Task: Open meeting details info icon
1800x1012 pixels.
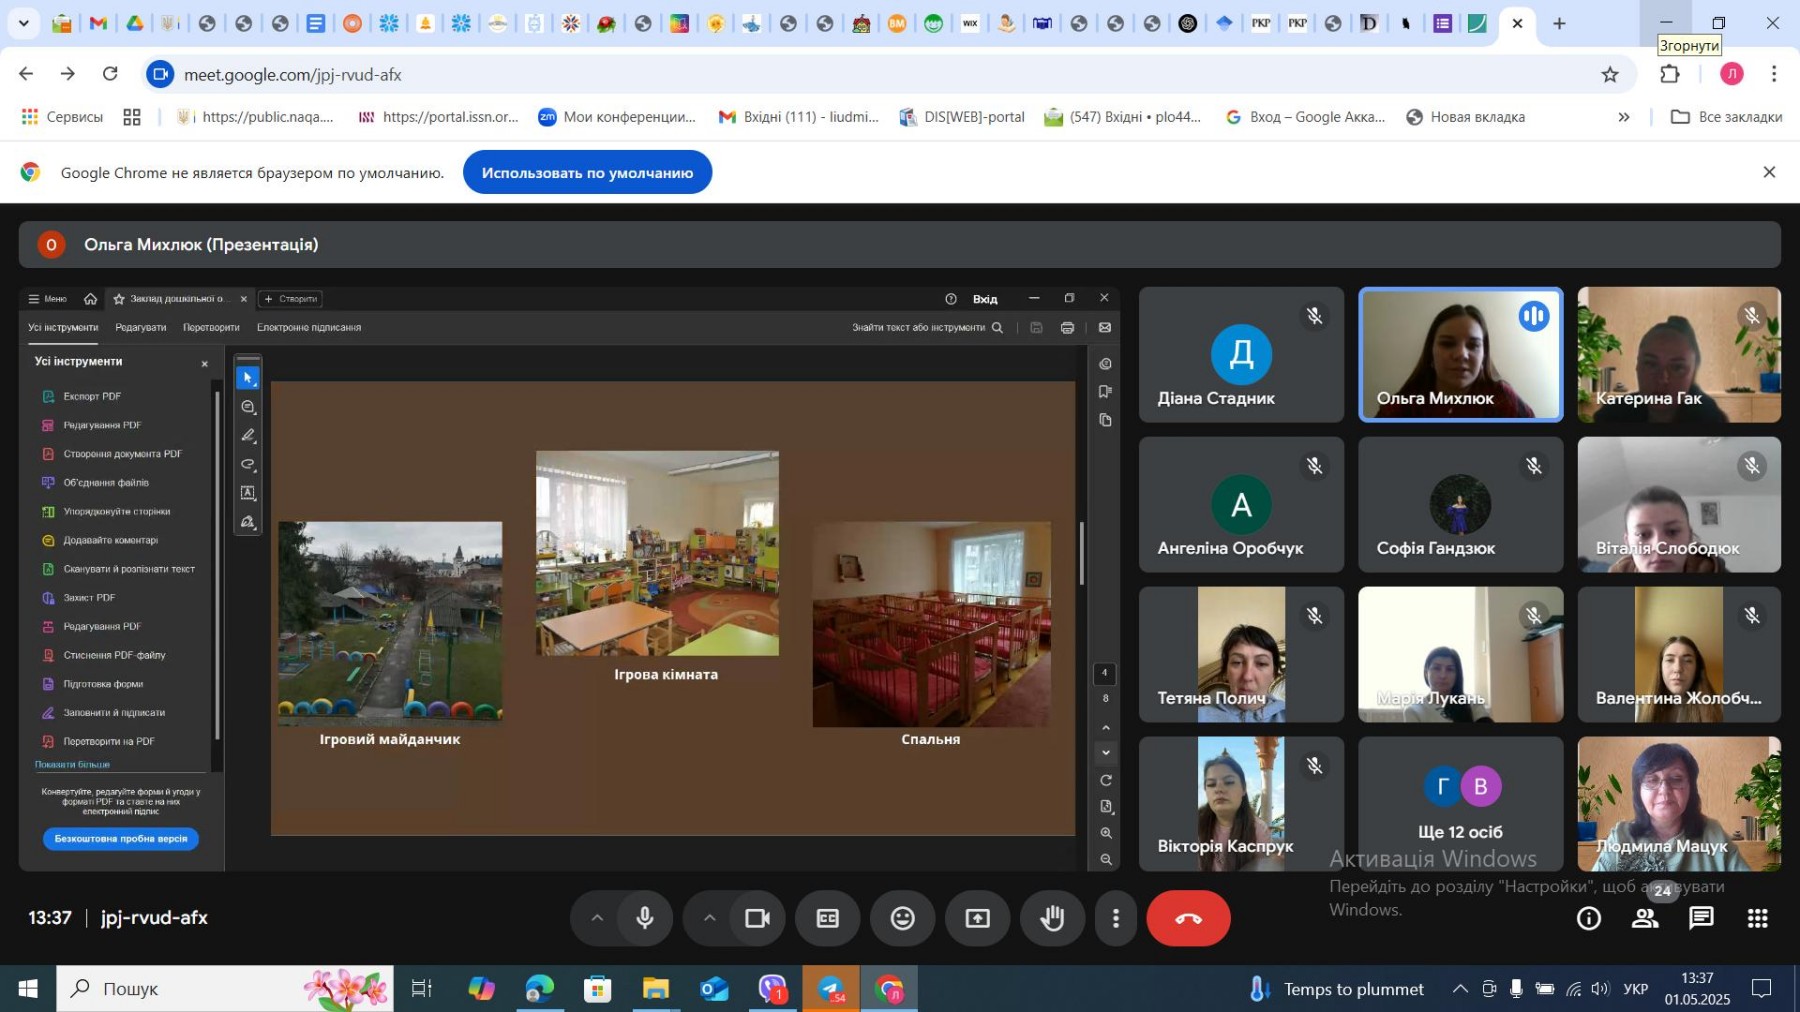Action: (x=1589, y=918)
